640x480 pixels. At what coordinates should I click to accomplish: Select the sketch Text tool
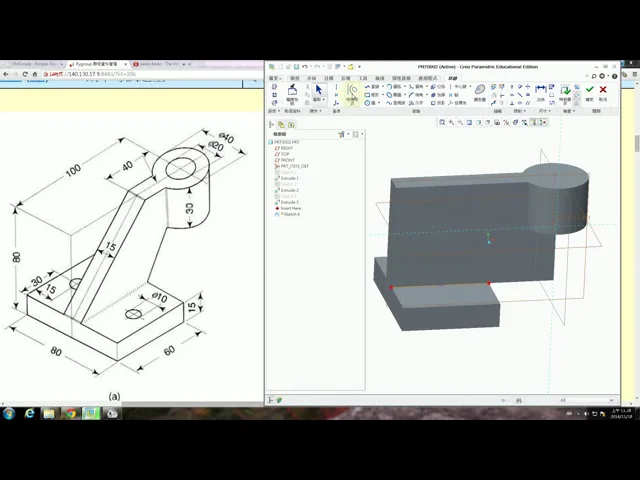[x=416, y=103]
